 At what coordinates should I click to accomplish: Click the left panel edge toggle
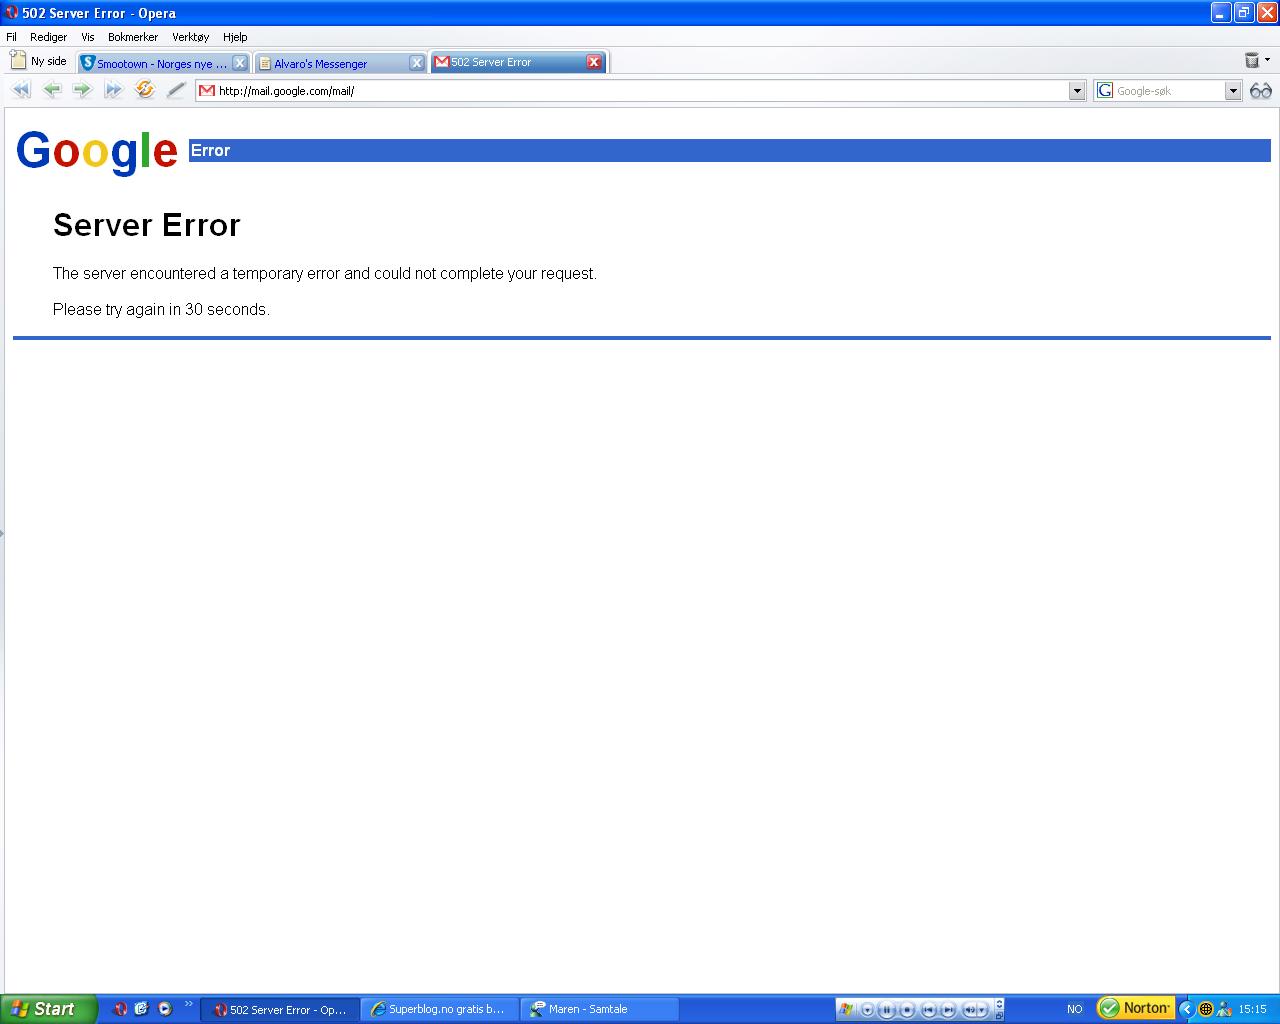click(x=2, y=533)
